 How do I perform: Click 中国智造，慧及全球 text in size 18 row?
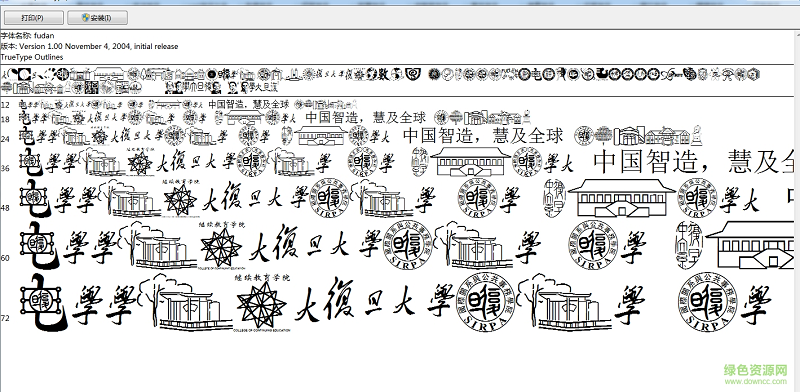point(365,118)
